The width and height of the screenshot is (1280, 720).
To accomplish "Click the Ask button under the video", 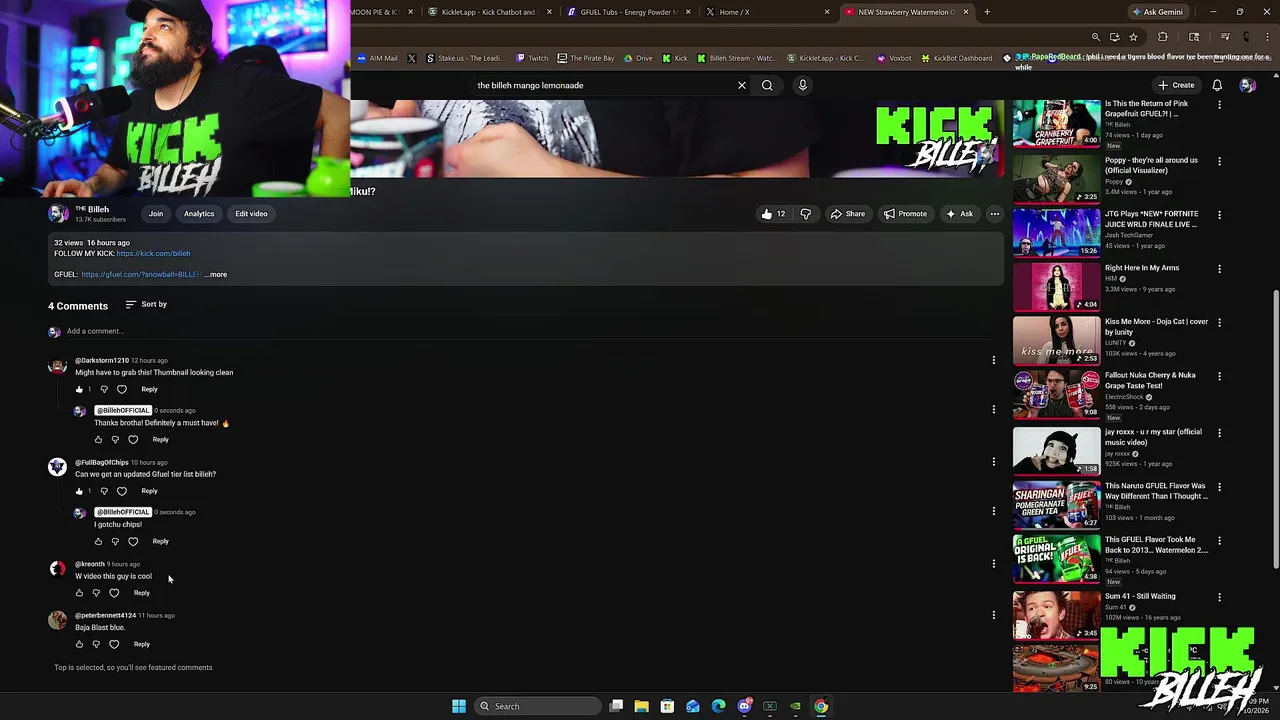I will tap(960, 214).
